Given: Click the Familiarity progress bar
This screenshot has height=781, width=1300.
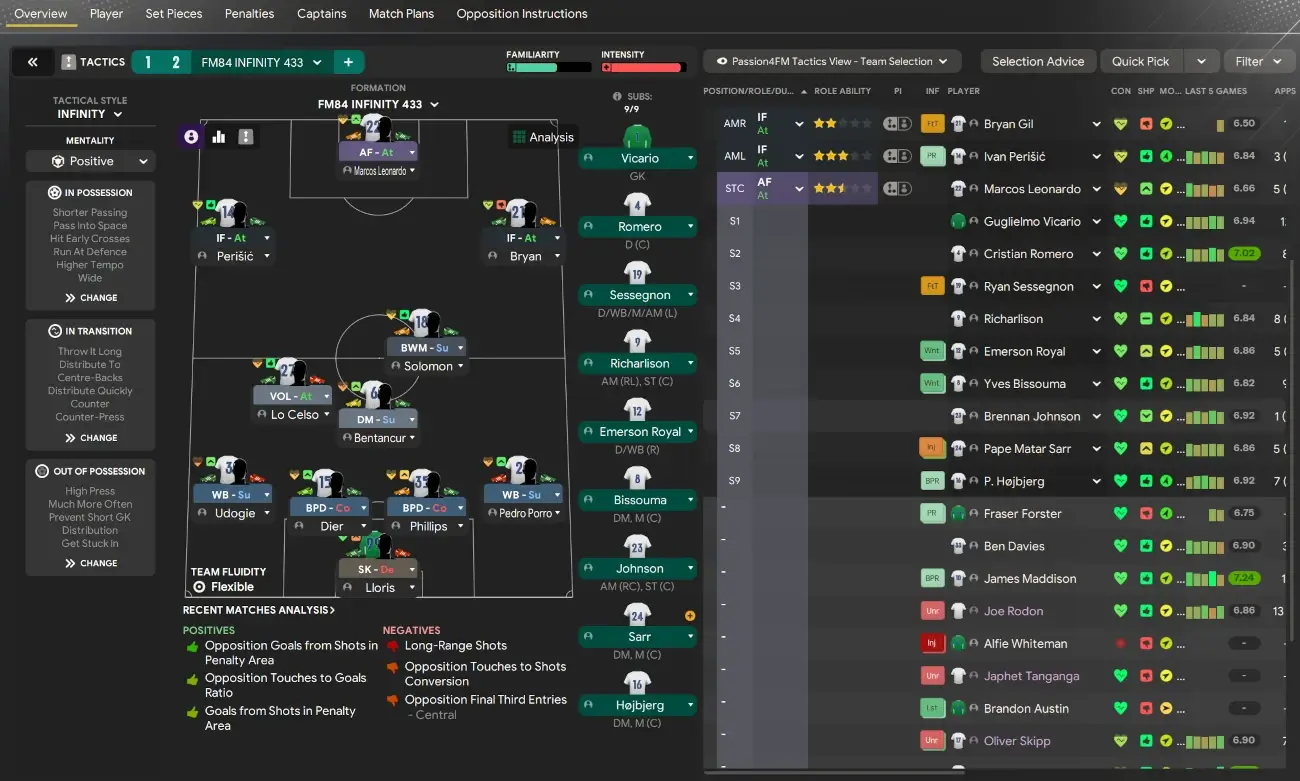Looking at the screenshot, I should click(549, 68).
